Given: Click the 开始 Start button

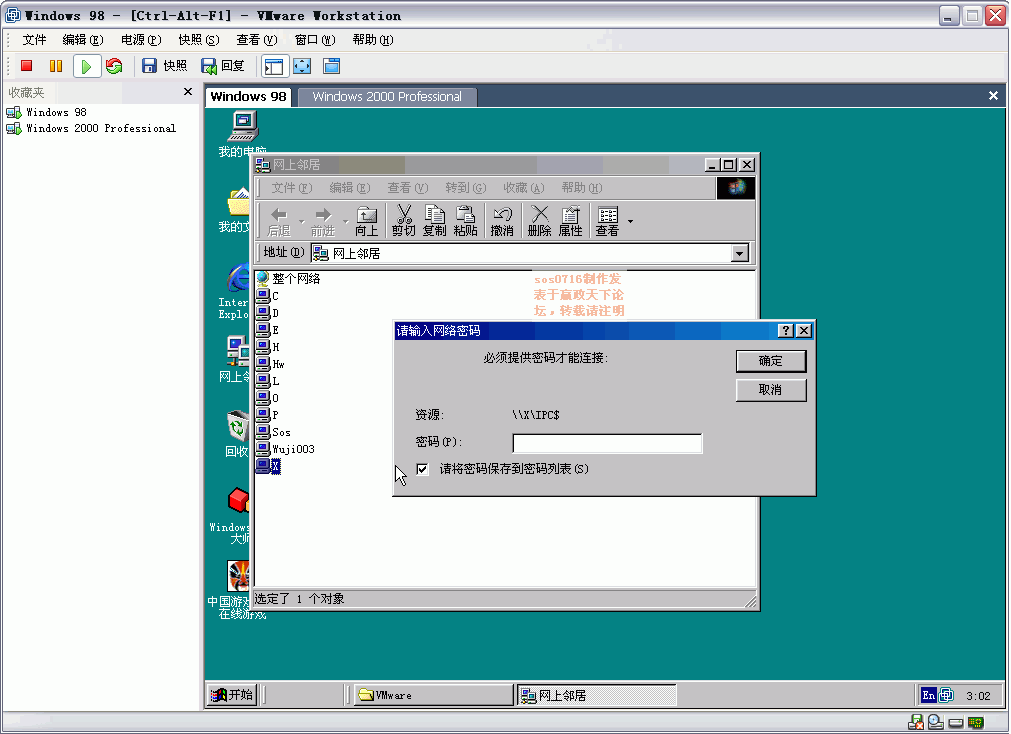Looking at the screenshot, I should [232, 695].
